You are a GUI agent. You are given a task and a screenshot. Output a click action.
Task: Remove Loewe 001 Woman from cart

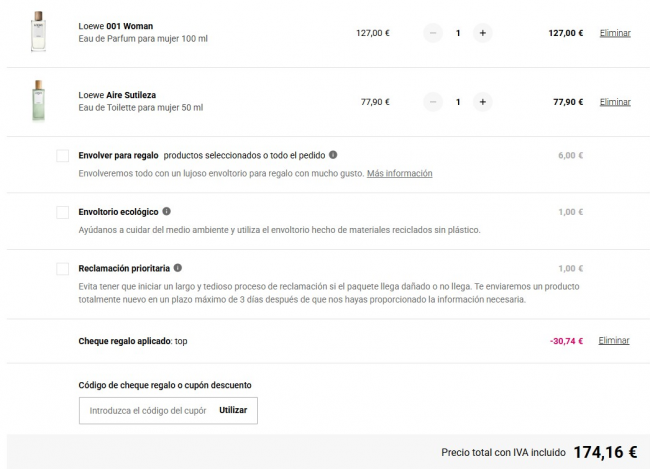(615, 32)
